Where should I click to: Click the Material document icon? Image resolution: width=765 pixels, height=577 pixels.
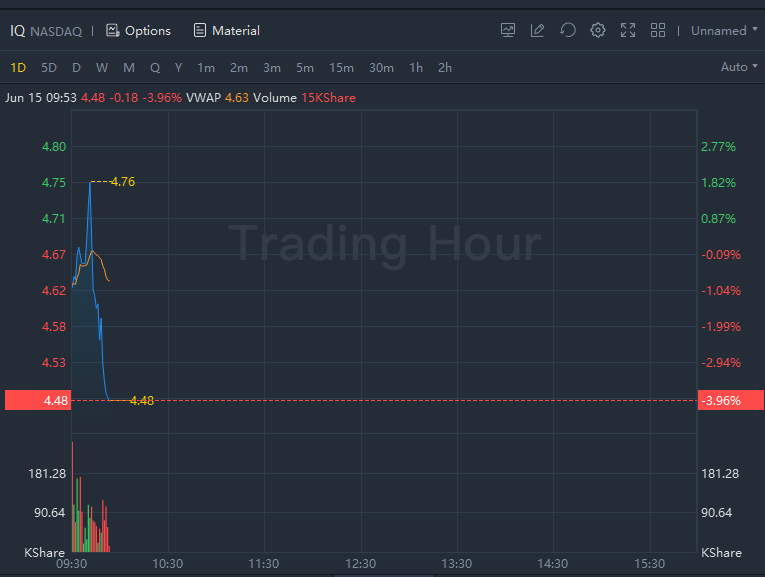200,31
